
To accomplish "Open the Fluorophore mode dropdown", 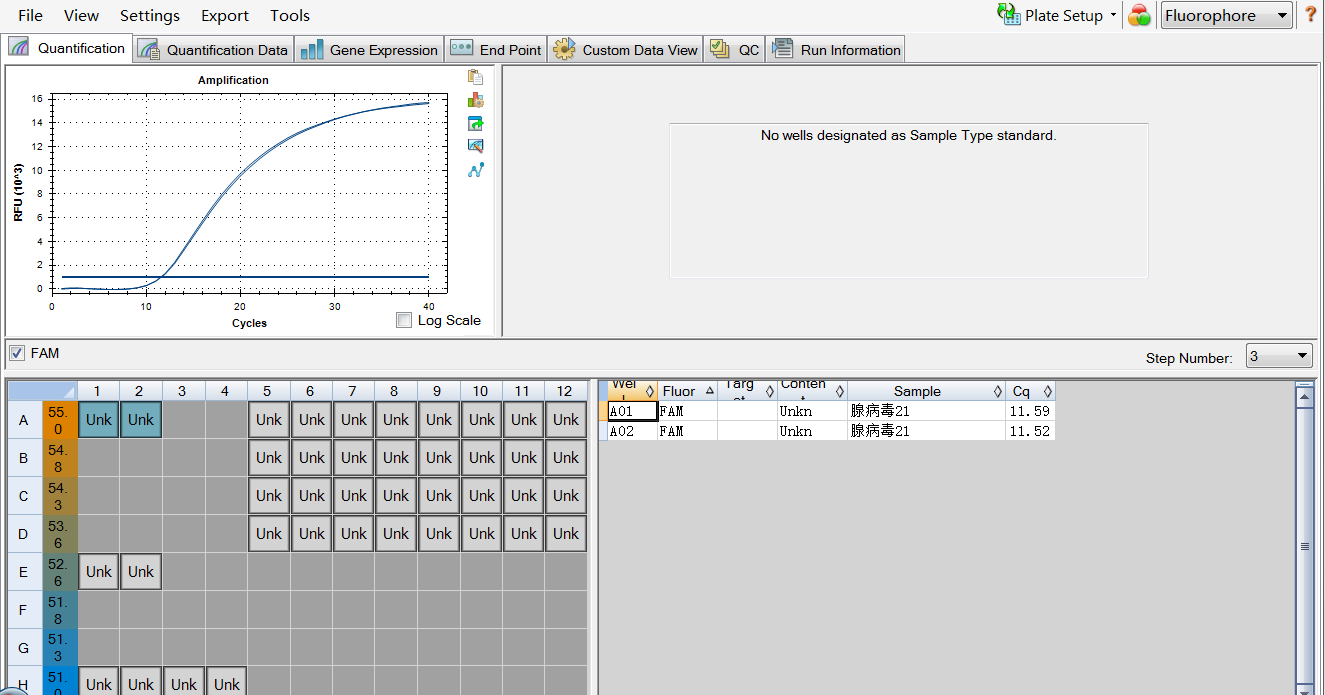I will click(x=1226, y=16).
